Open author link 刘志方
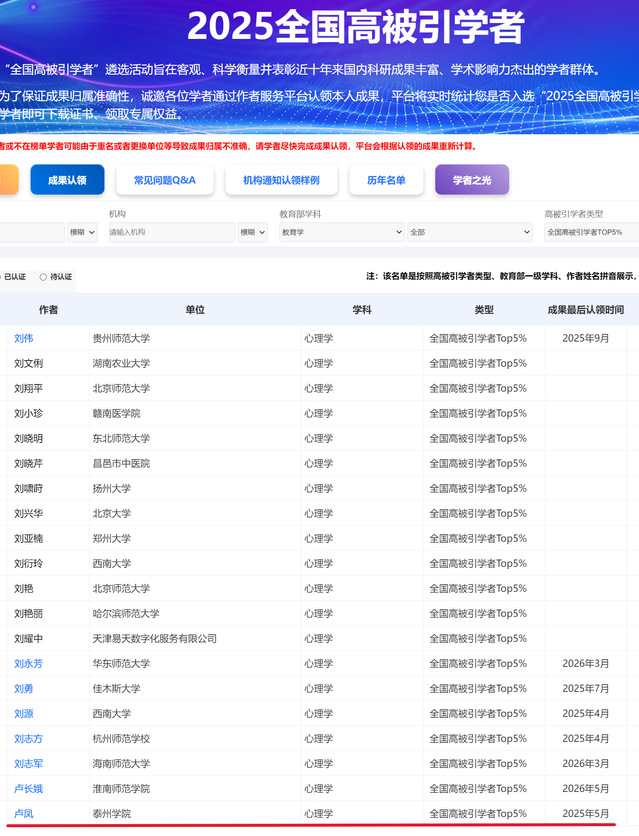This screenshot has height=836, width=639. (x=28, y=738)
